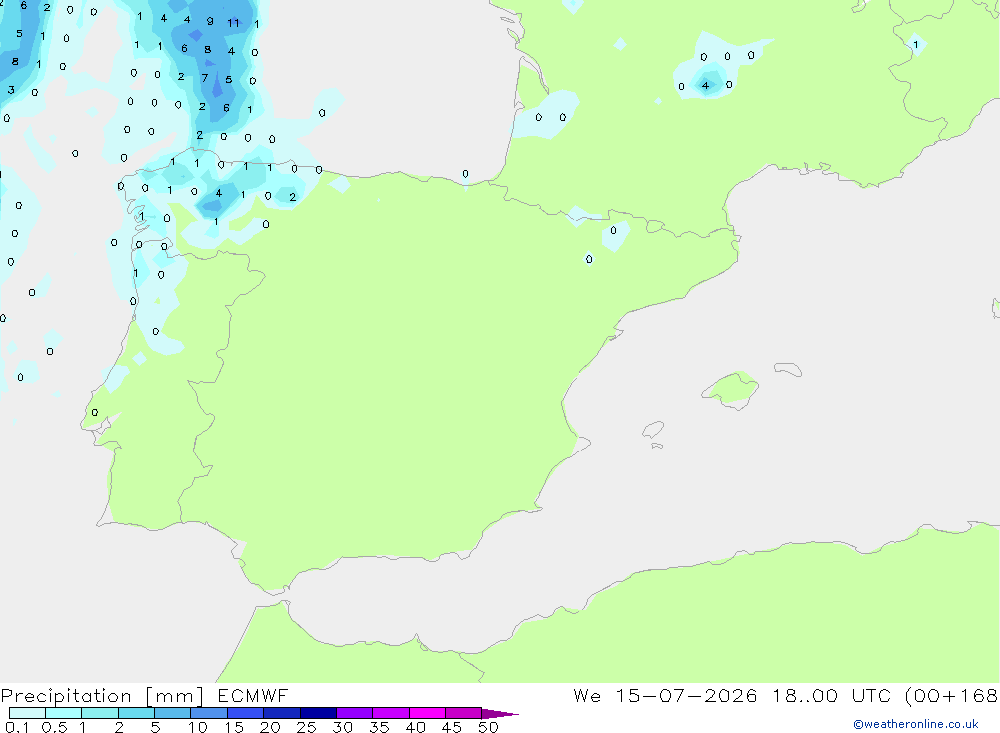Click the '7' precipitation value on the map
The height and width of the screenshot is (733, 1000).
coord(205,78)
